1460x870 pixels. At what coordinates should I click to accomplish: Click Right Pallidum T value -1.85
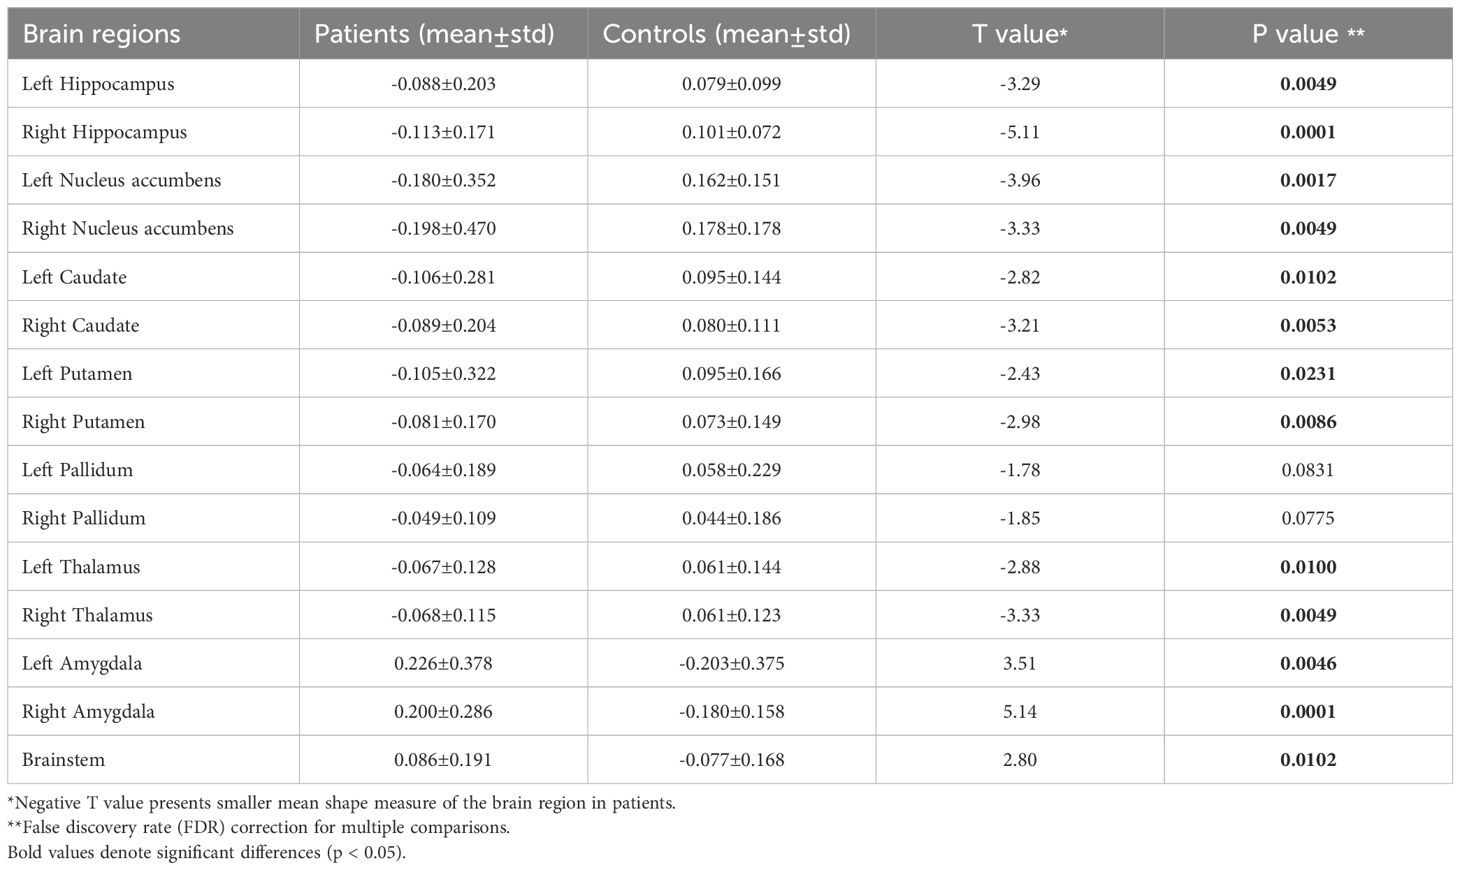1020,518
